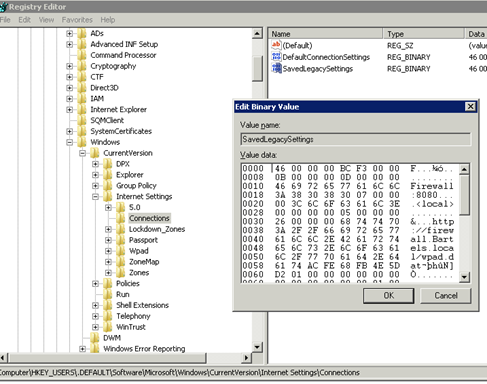Sort values by the Data column

476,34
